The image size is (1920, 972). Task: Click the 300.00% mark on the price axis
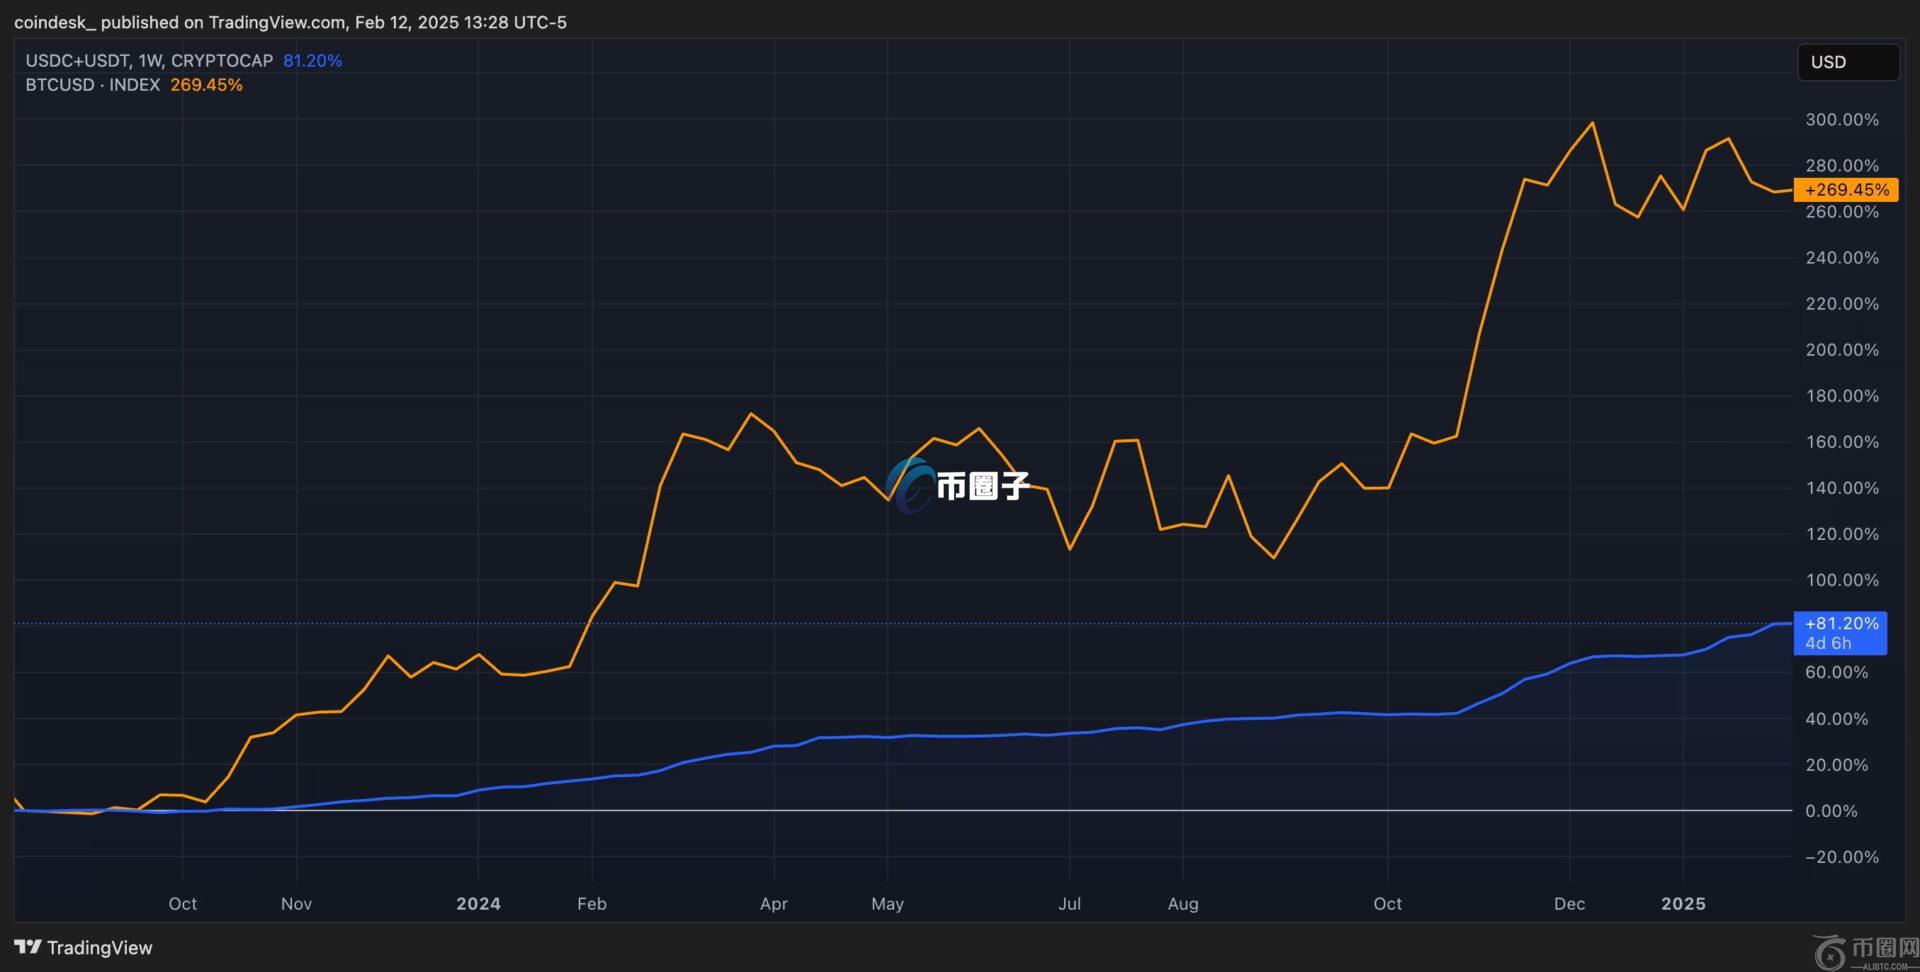coord(1841,120)
